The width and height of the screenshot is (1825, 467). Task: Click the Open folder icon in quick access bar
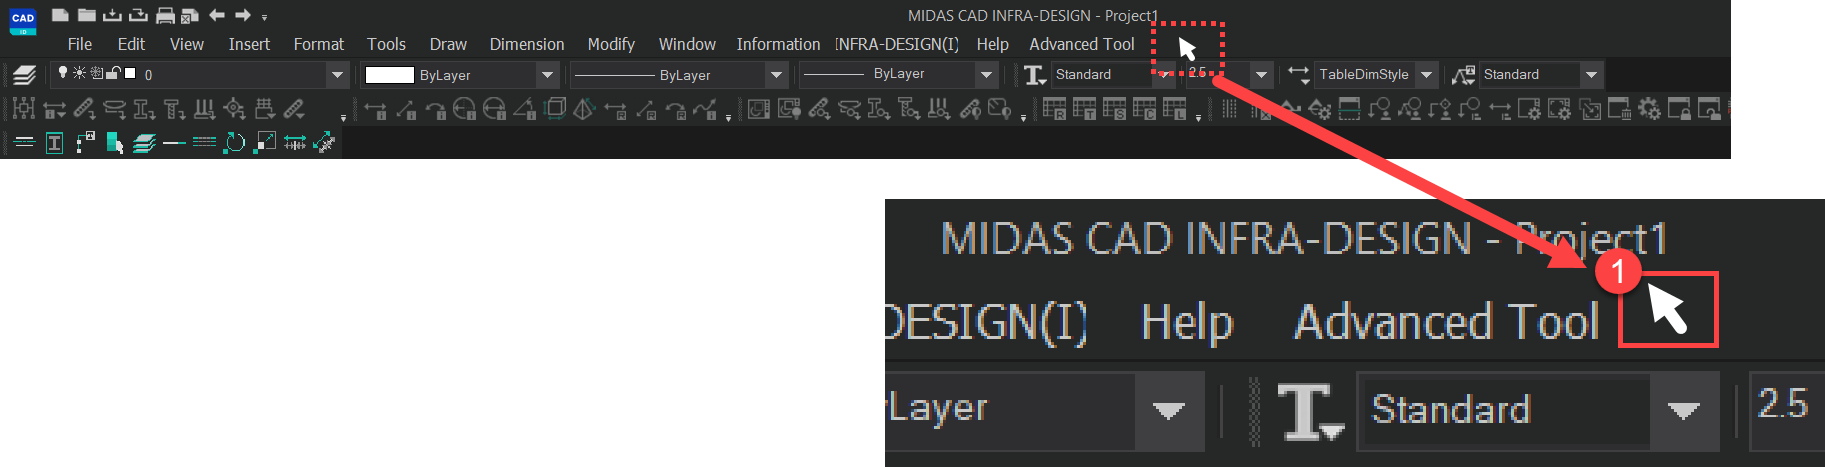pyautogui.click(x=87, y=15)
